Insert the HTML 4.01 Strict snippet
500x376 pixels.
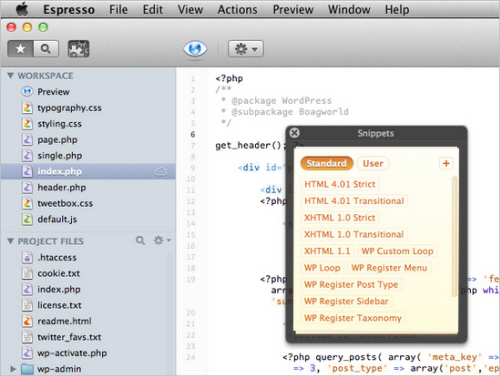(x=340, y=184)
